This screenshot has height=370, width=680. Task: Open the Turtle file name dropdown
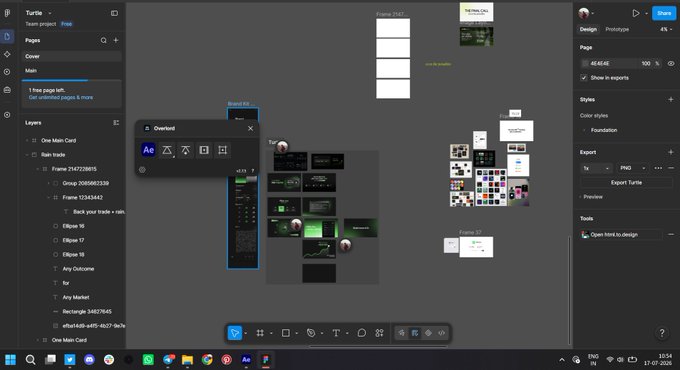[49, 13]
